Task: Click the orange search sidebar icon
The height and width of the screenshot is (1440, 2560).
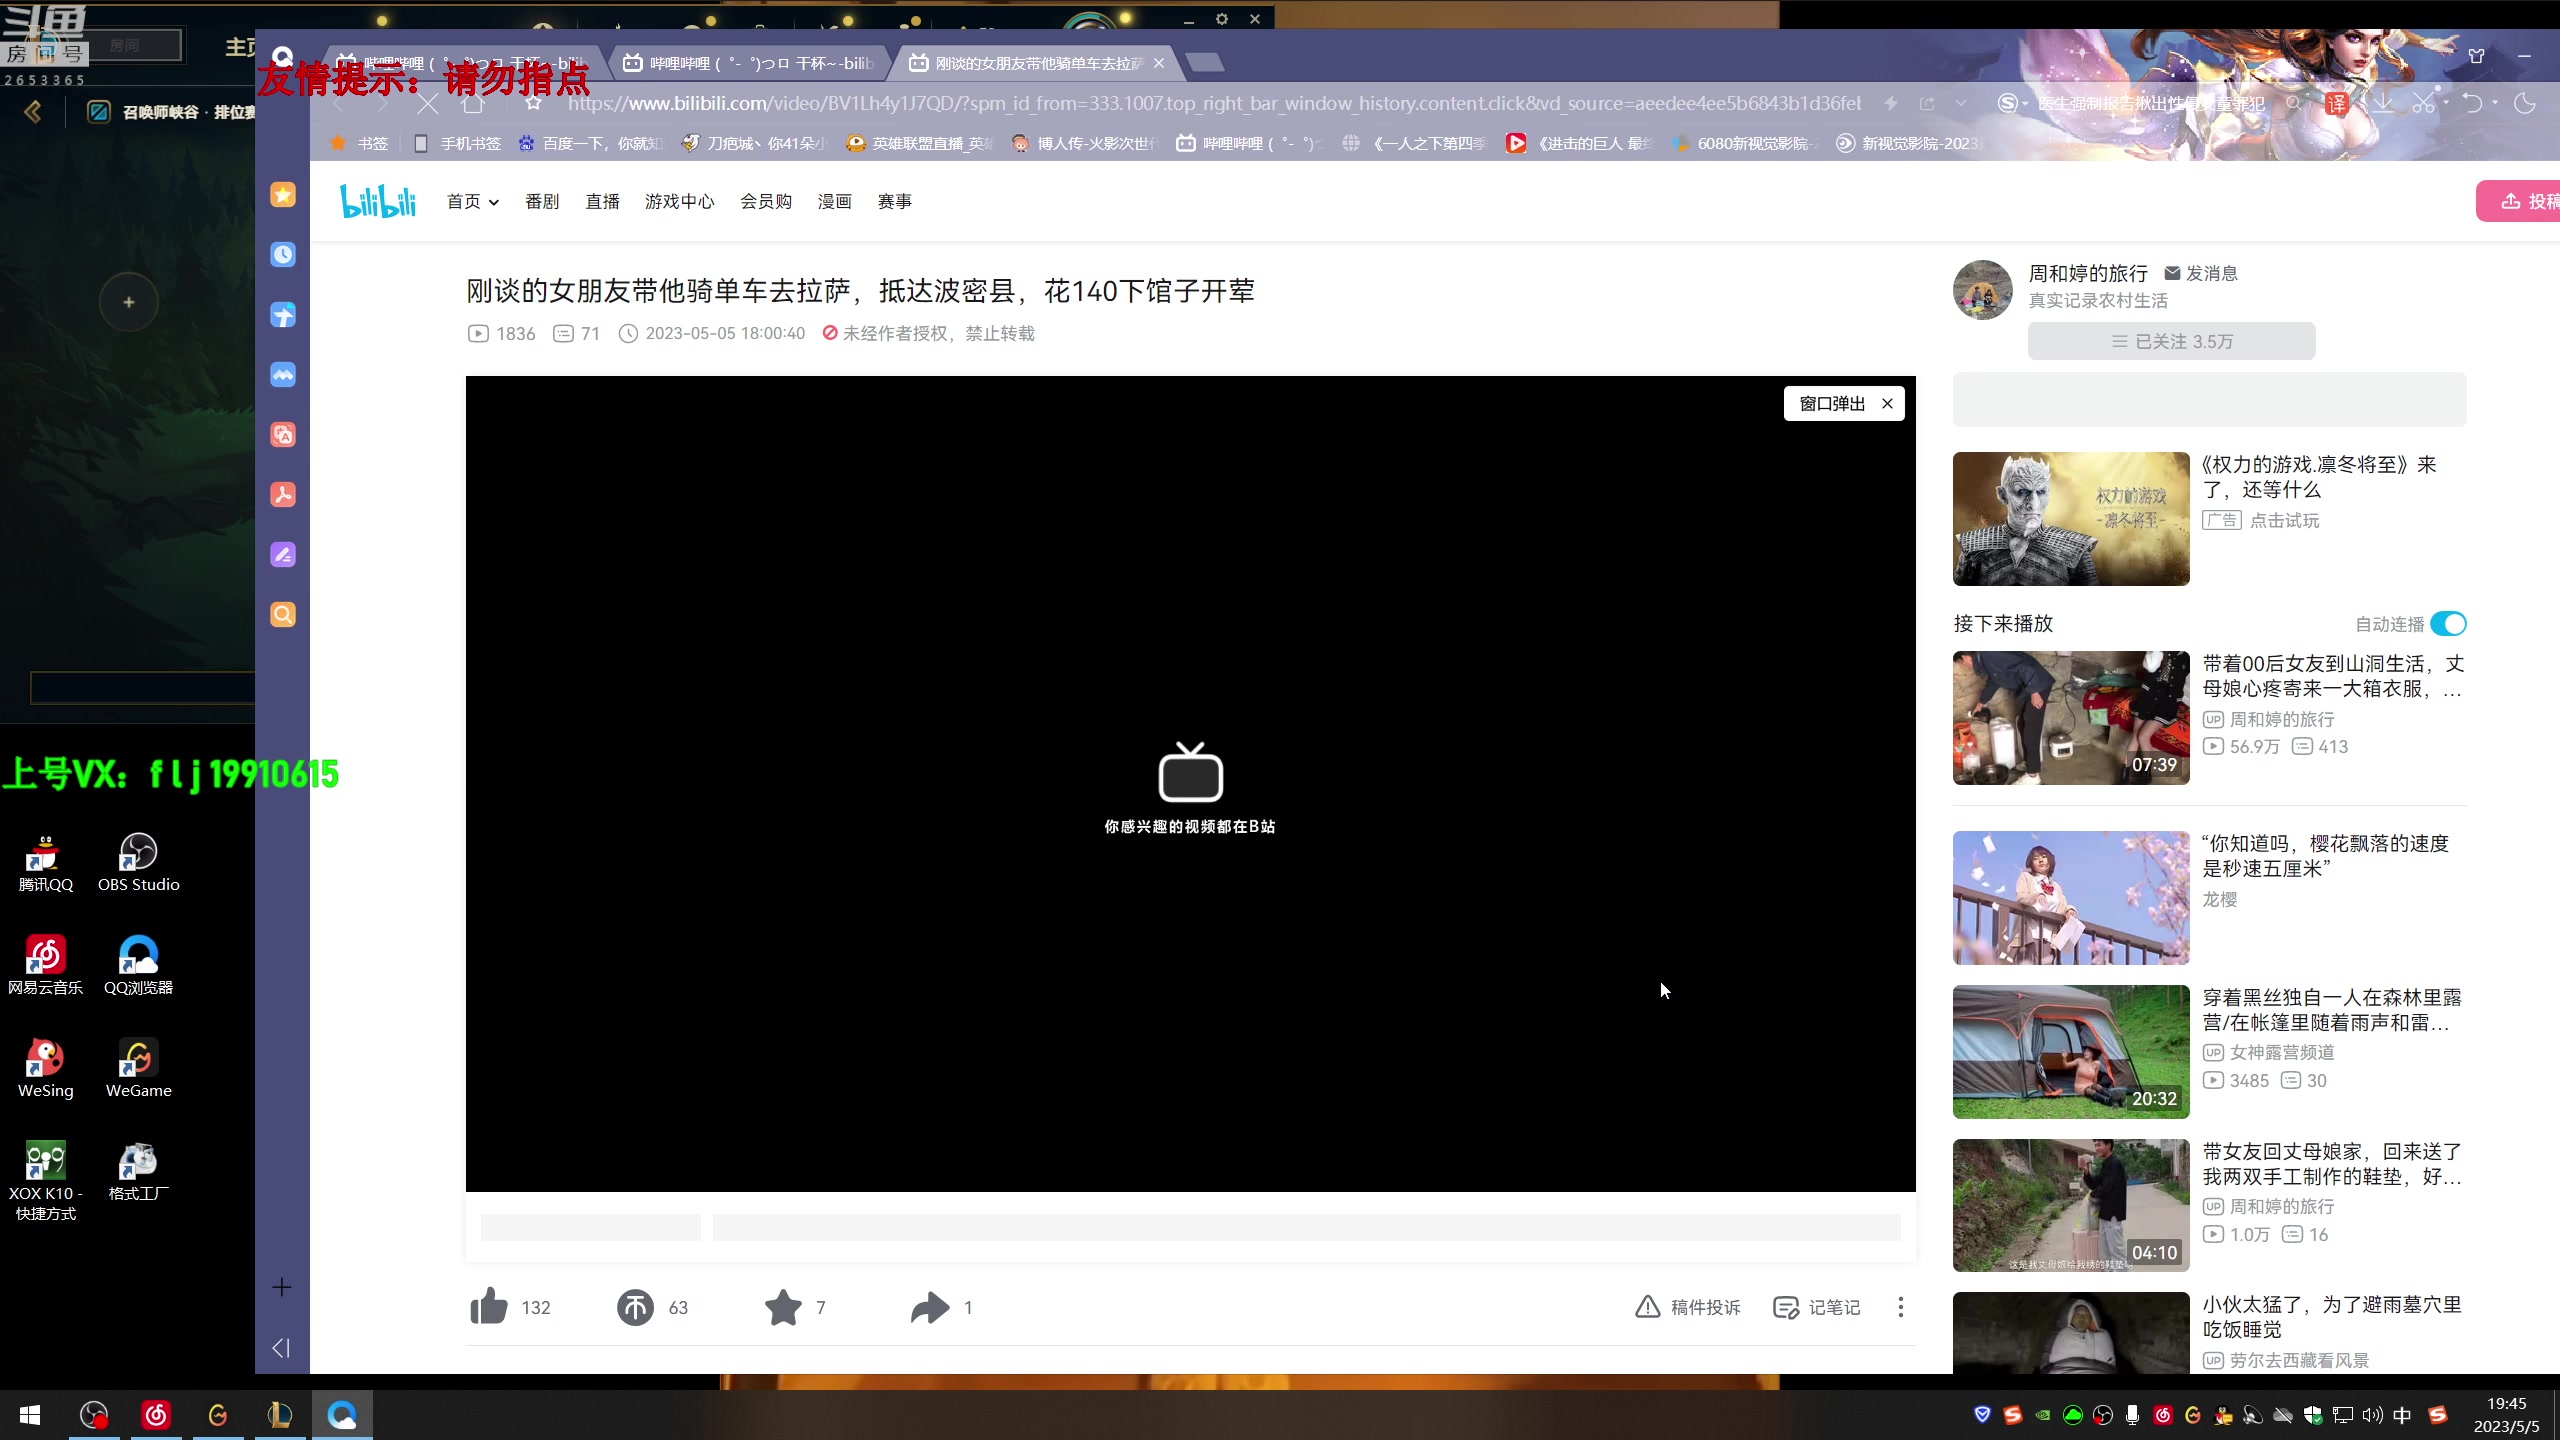Action: click(x=283, y=614)
